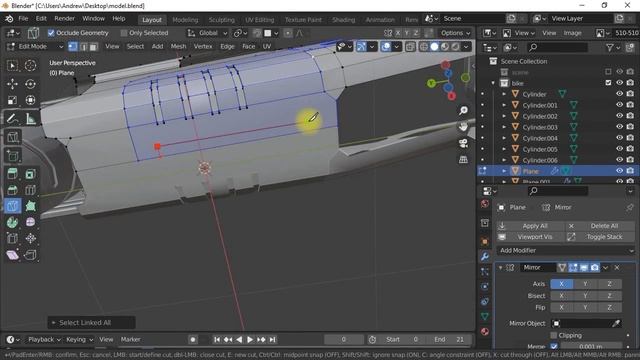Click the Apply All button
The height and width of the screenshot is (360, 640).
tap(531, 226)
